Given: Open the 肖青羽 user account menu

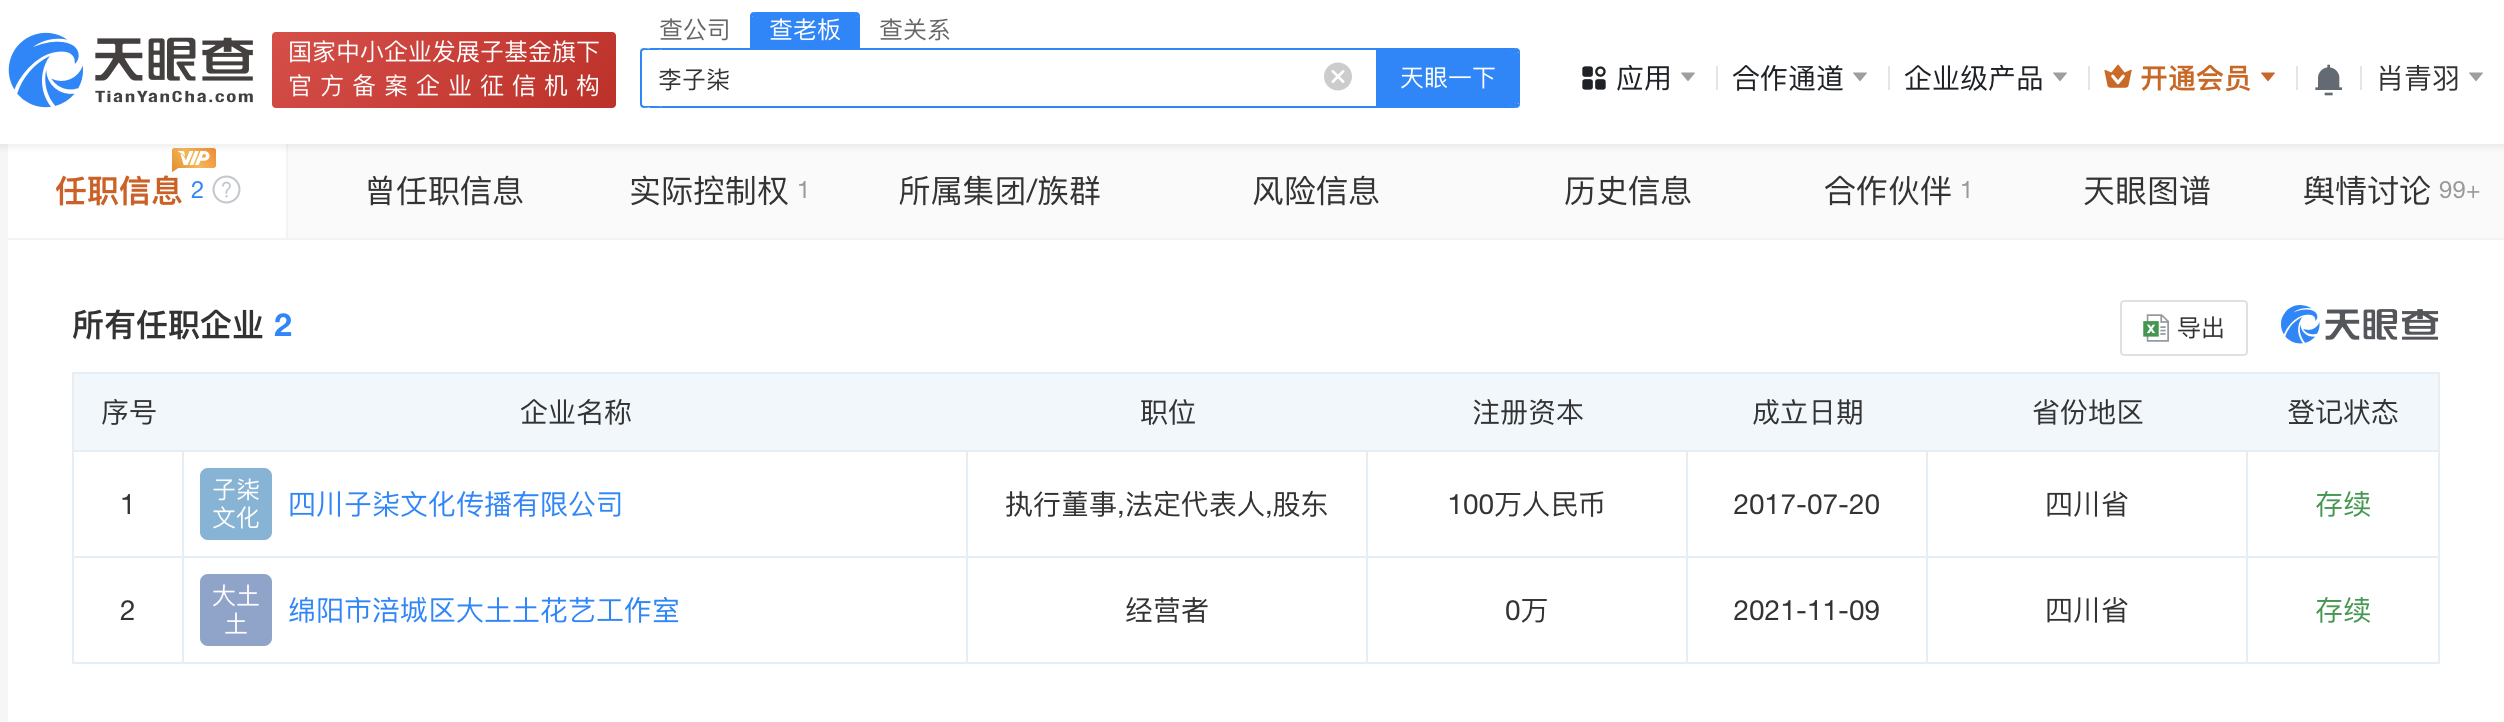Looking at the screenshot, I should click(x=2430, y=78).
